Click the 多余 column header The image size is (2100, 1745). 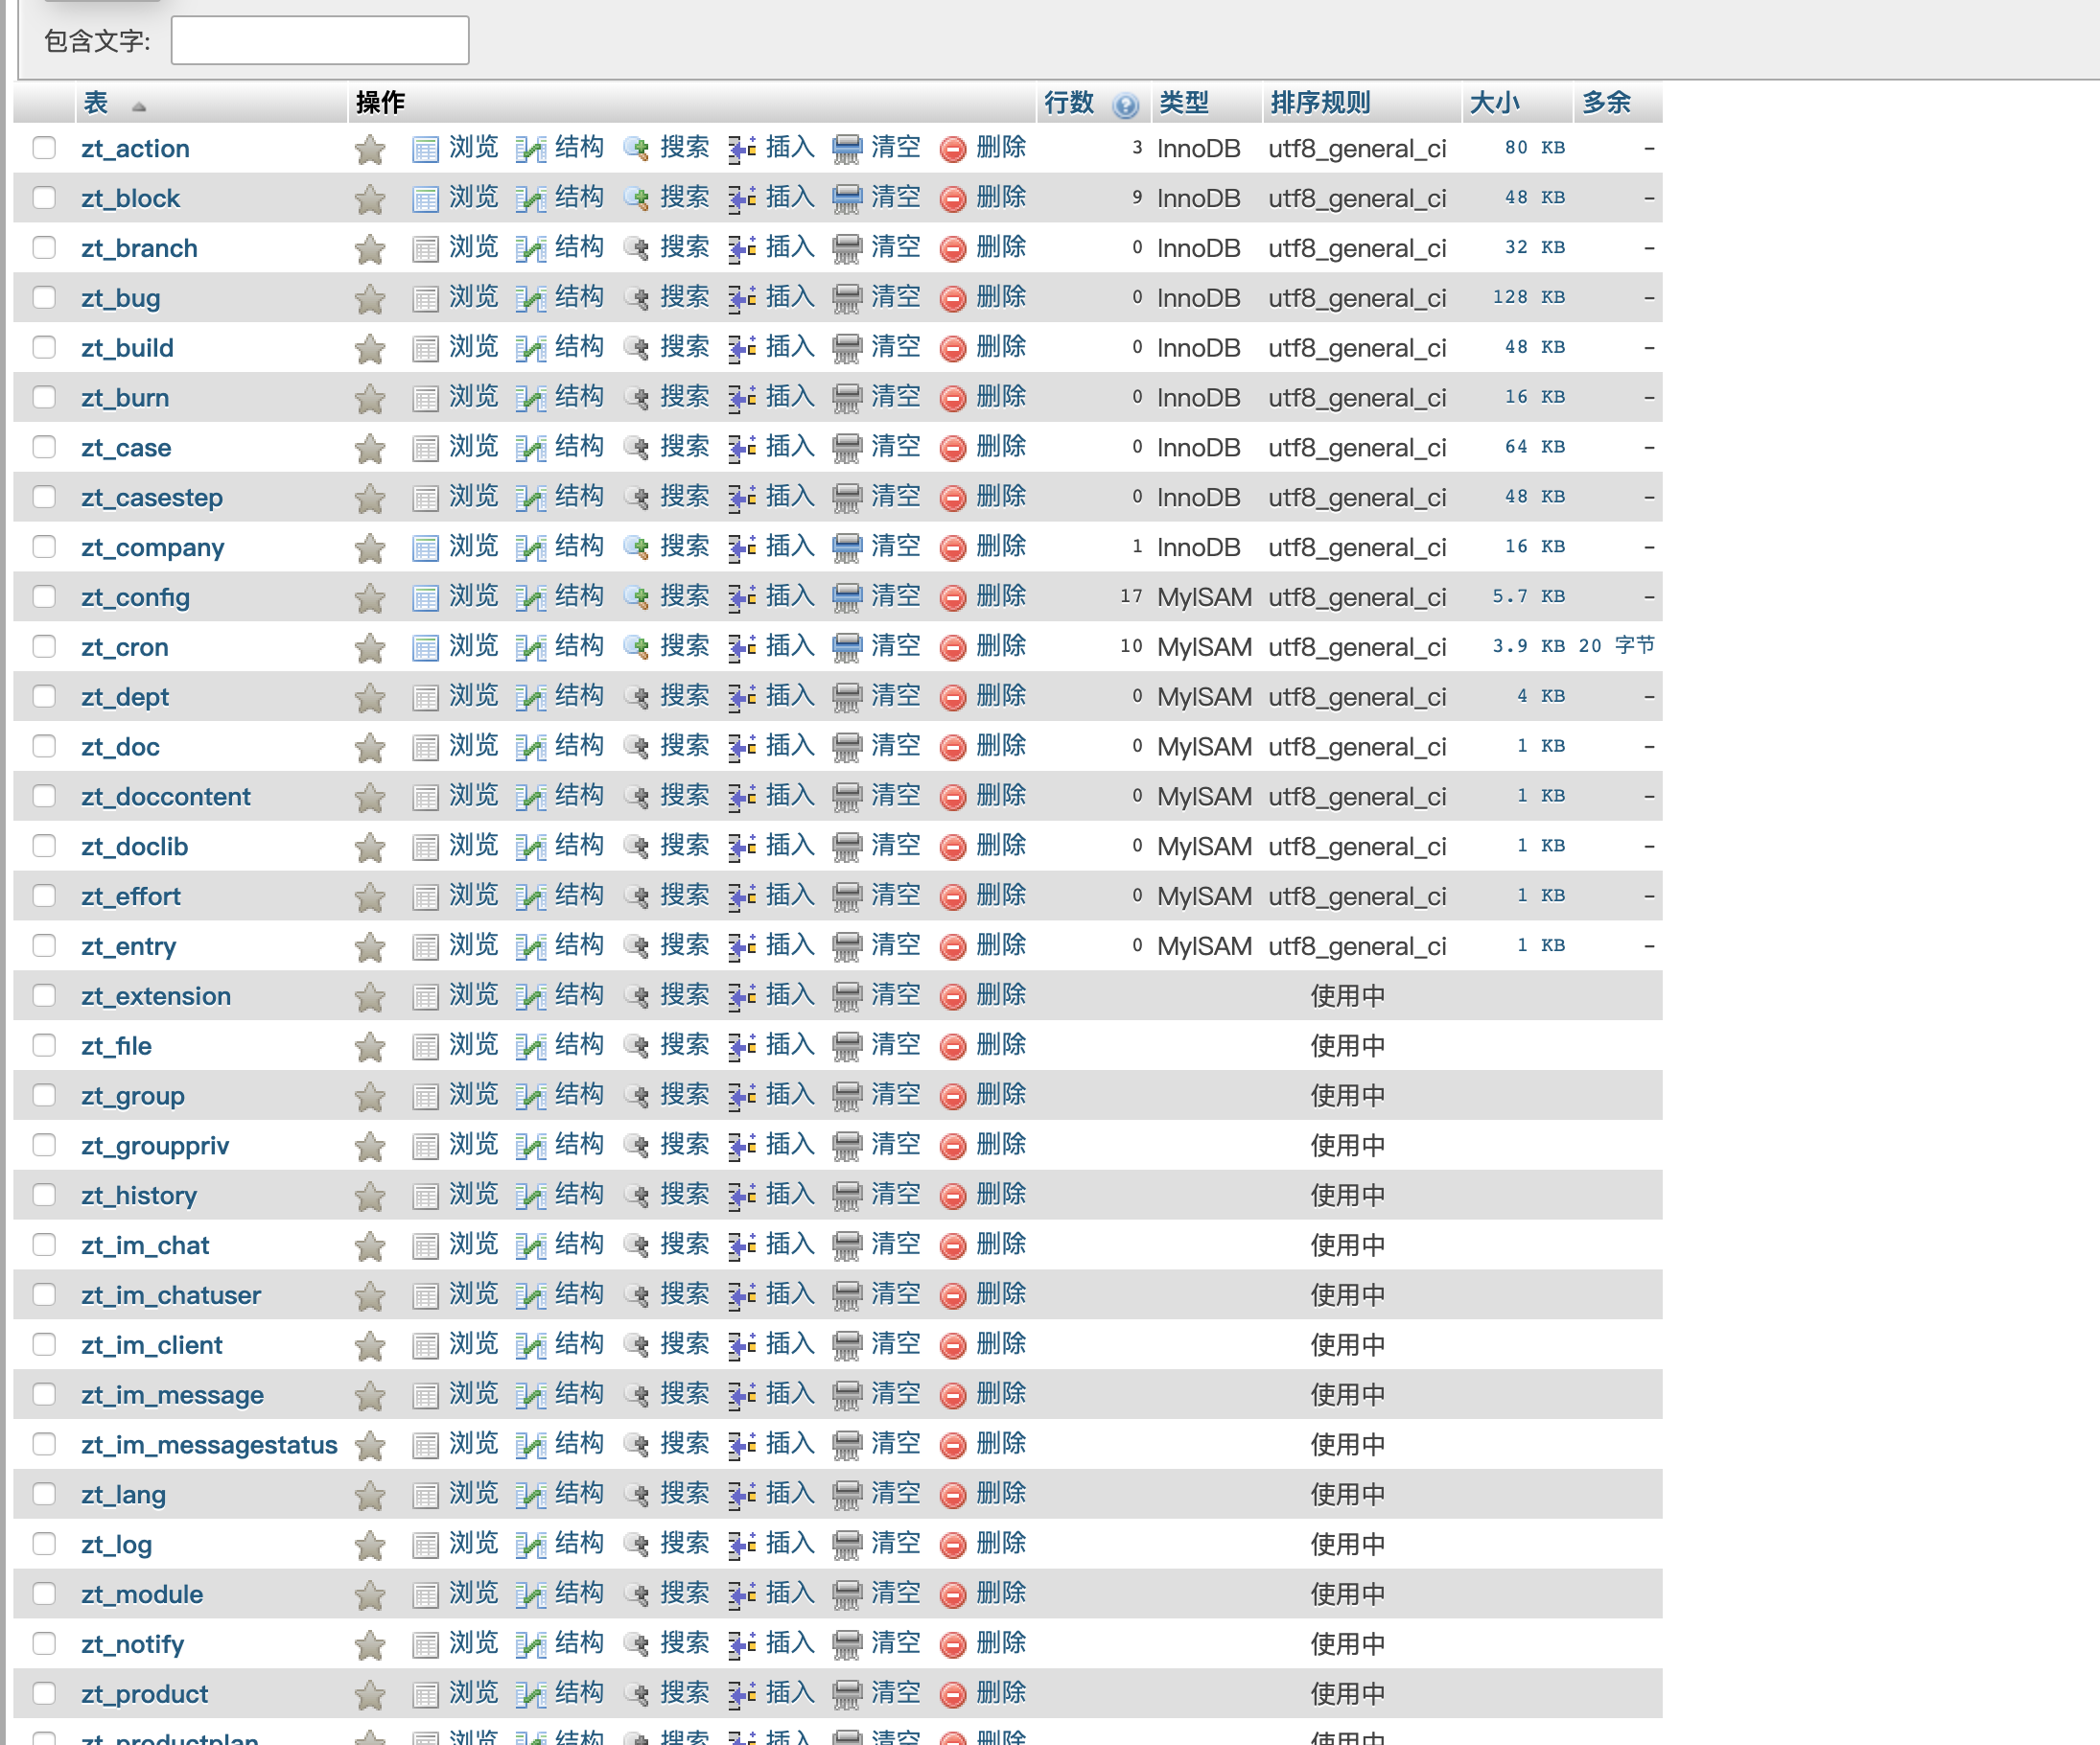[1606, 103]
